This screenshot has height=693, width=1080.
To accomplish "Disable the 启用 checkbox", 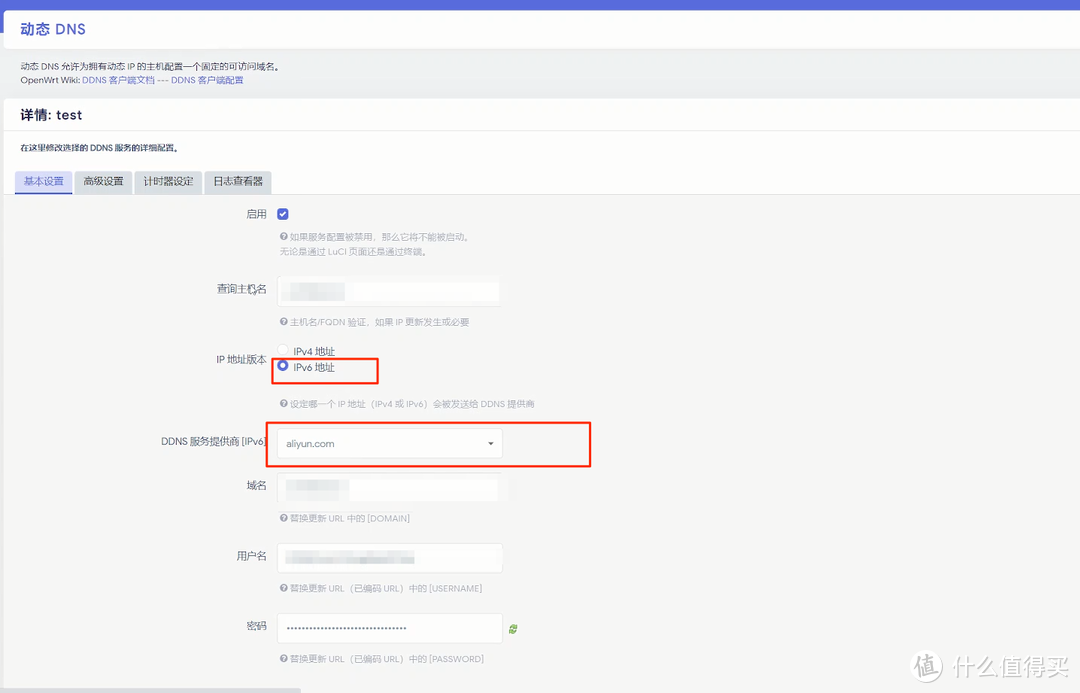I will tap(283, 213).
